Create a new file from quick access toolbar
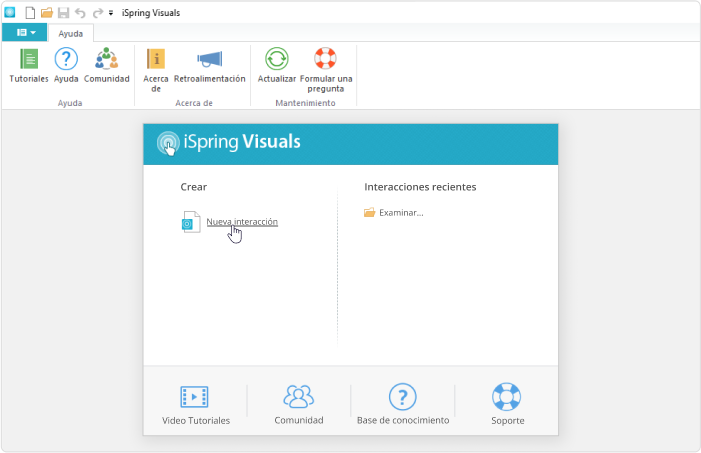 coord(30,13)
